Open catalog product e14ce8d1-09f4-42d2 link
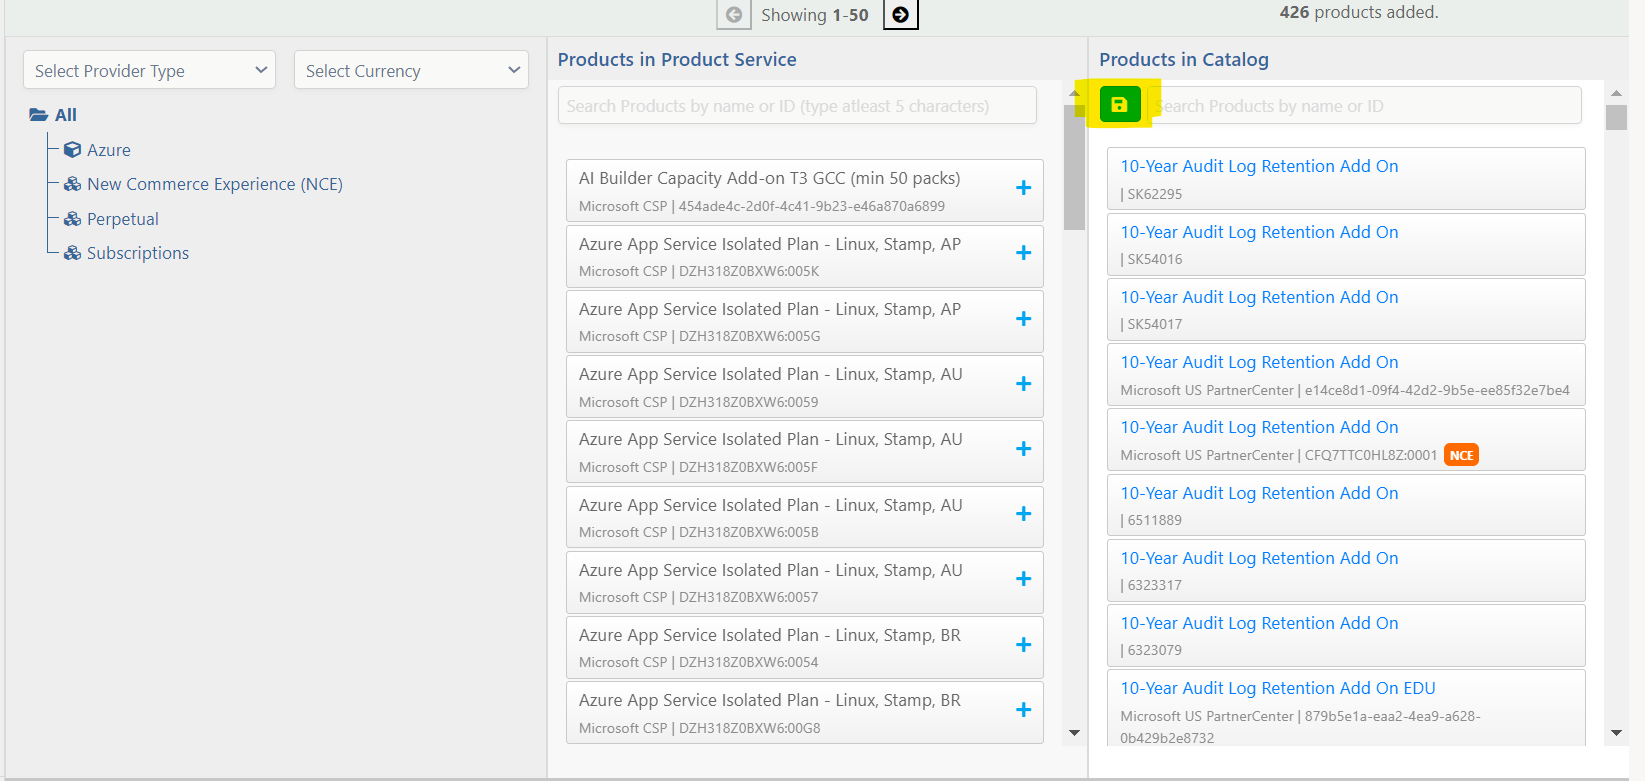The image size is (1645, 781). [x=1259, y=362]
